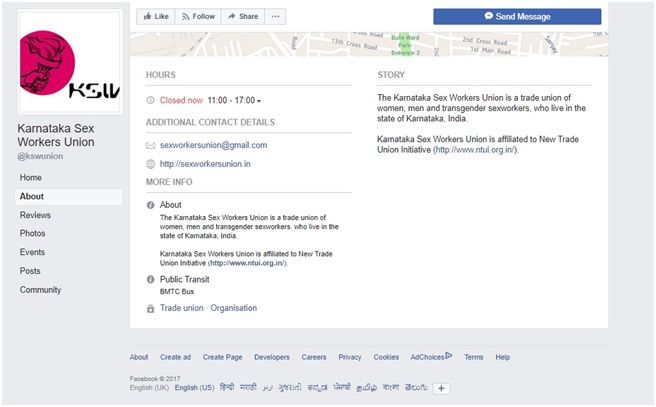Click the envelope icon beside the email
Viewport: 656px width, 407px height.
click(x=150, y=145)
